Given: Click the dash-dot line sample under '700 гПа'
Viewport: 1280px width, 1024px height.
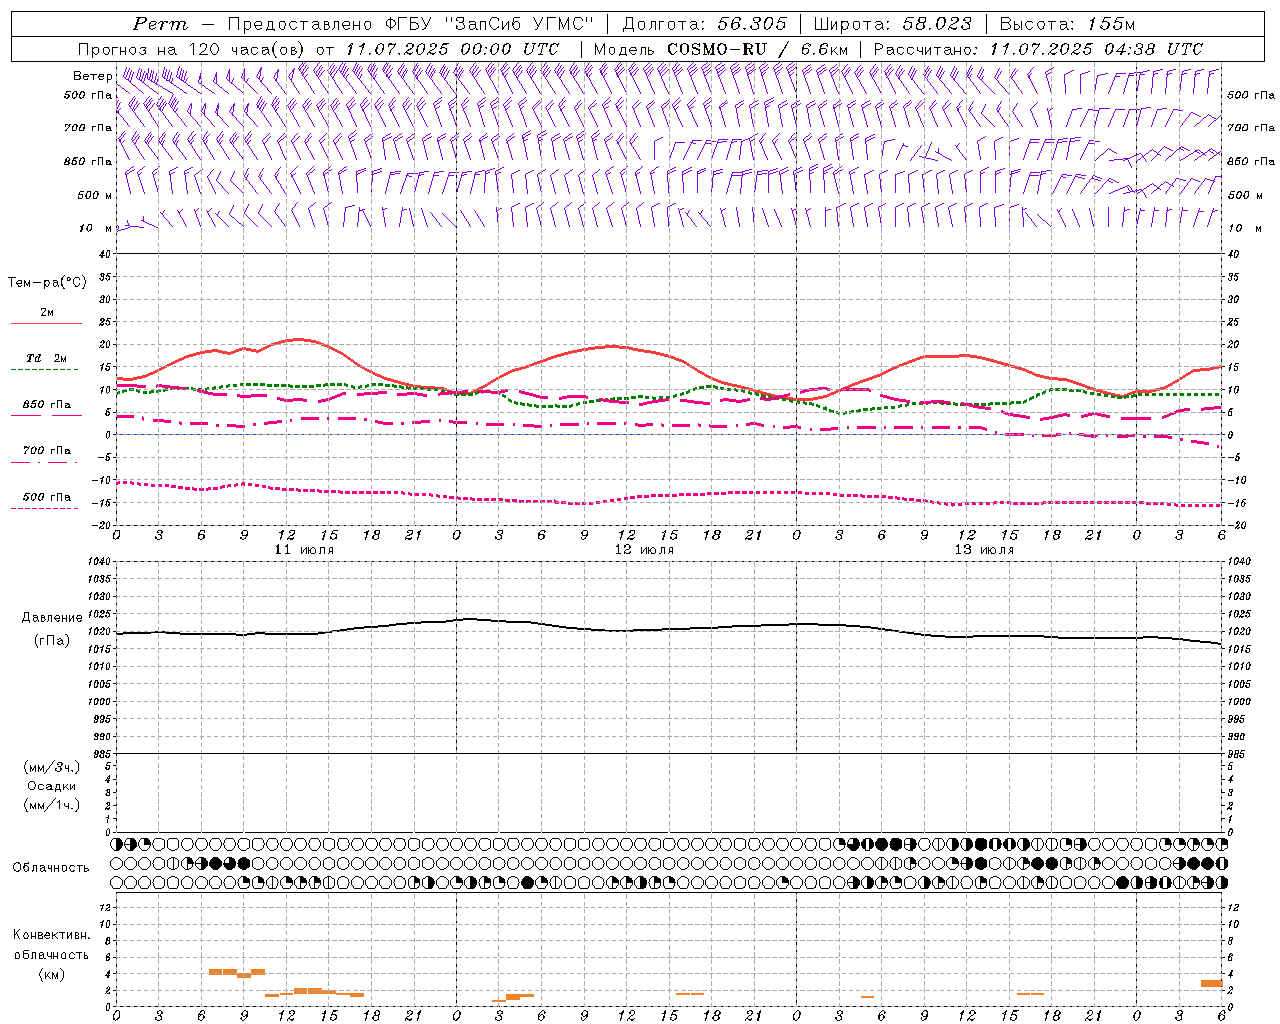Looking at the screenshot, I should click(x=44, y=462).
